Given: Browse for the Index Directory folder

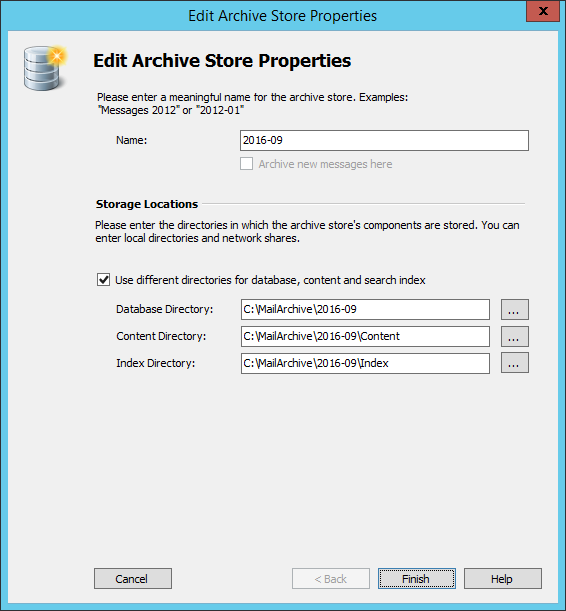Looking at the screenshot, I should tap(515, 363).
